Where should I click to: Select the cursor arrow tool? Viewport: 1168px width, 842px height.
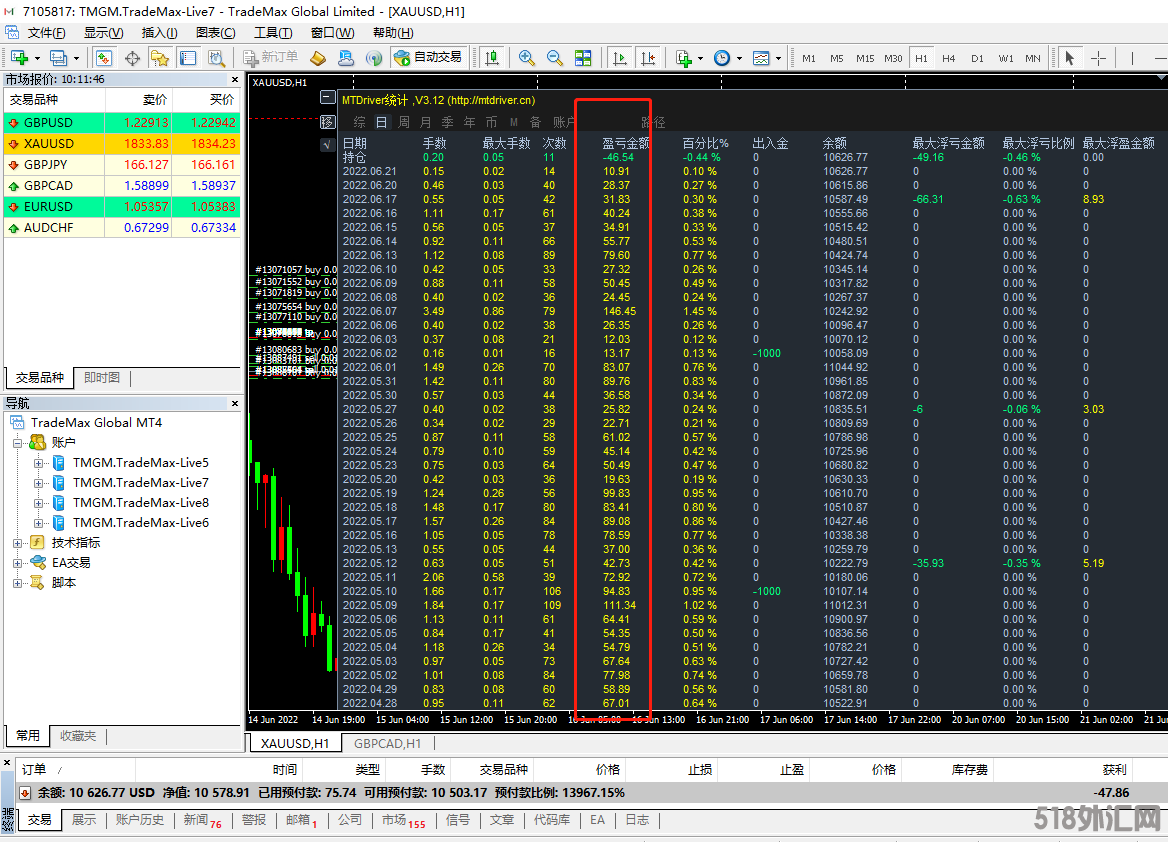tap(1070, 57)
